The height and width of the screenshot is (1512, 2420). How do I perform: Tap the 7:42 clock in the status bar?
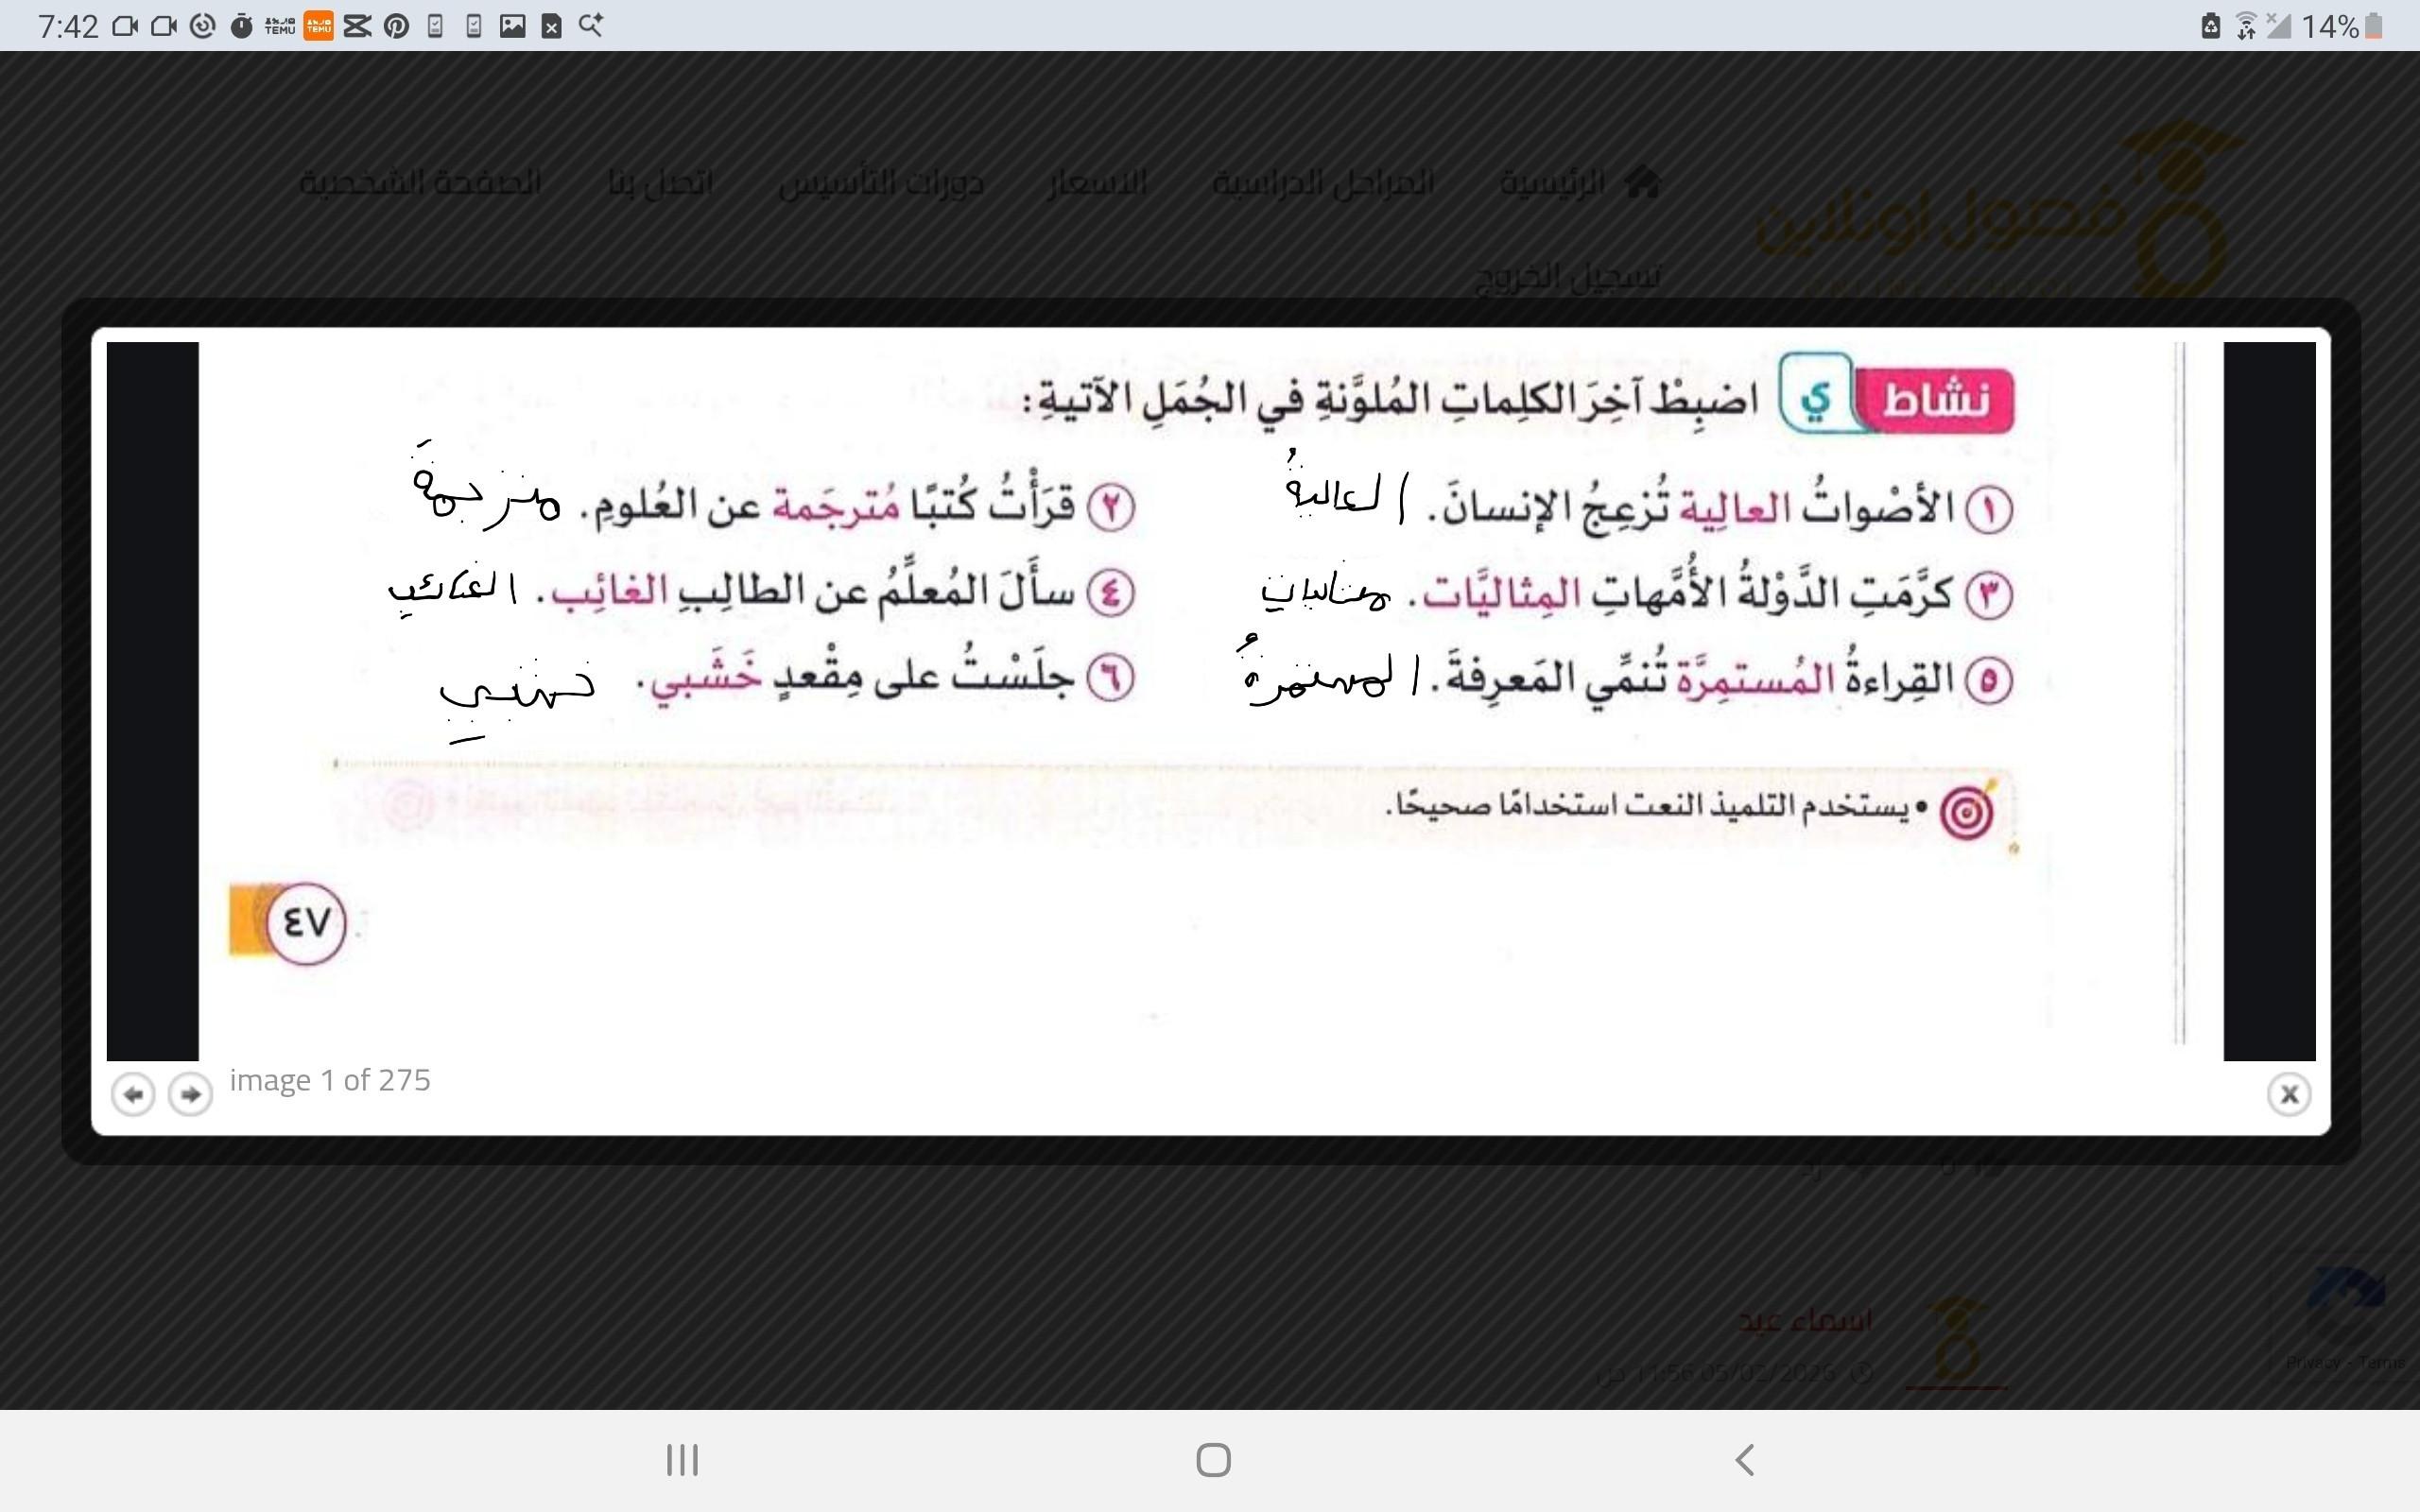(x=68, y=26)
